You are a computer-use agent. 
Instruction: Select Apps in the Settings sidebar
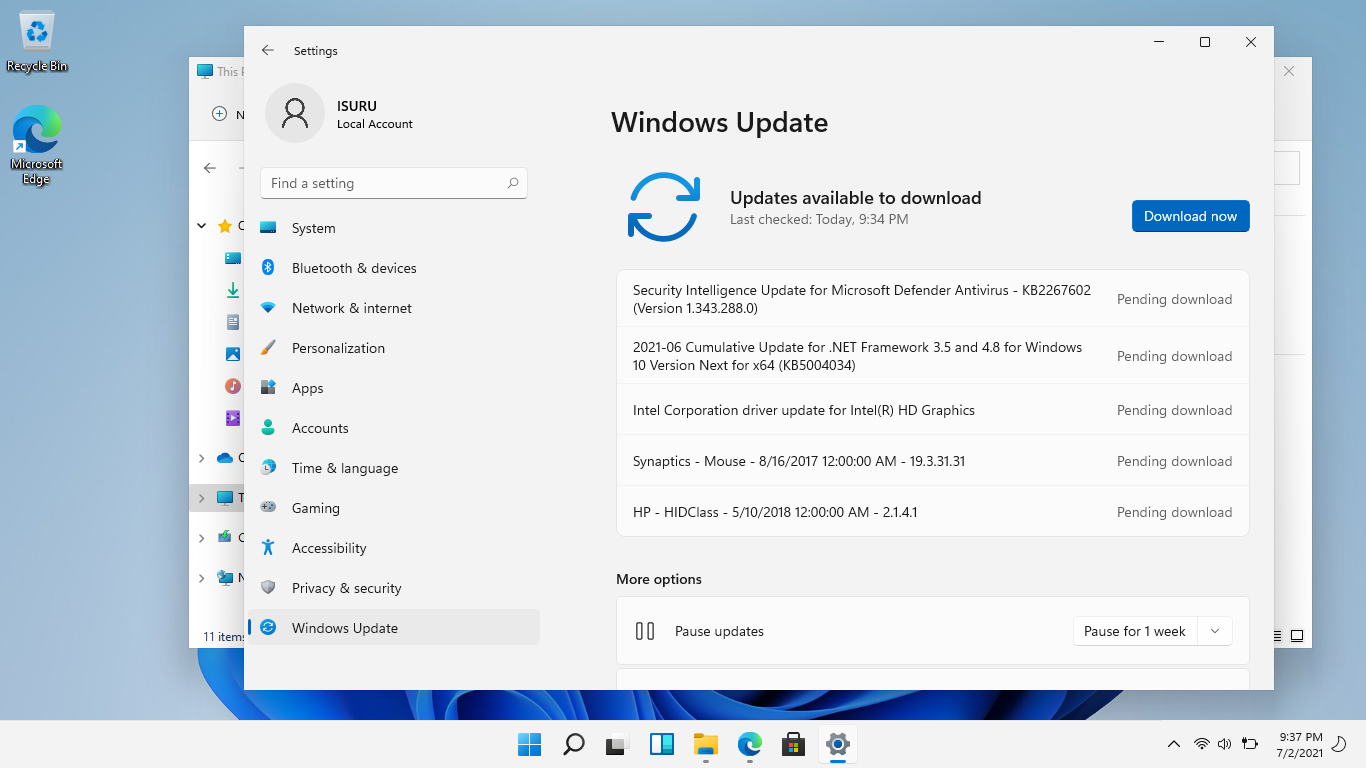pos(393,388)
